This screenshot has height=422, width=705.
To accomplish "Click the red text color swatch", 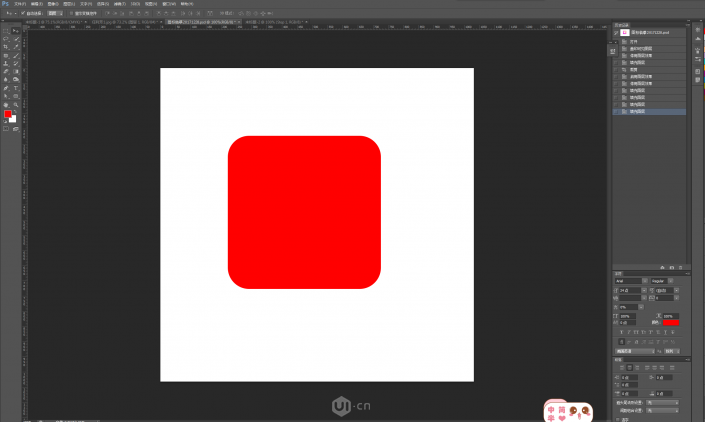I will (x=671, y=322).
